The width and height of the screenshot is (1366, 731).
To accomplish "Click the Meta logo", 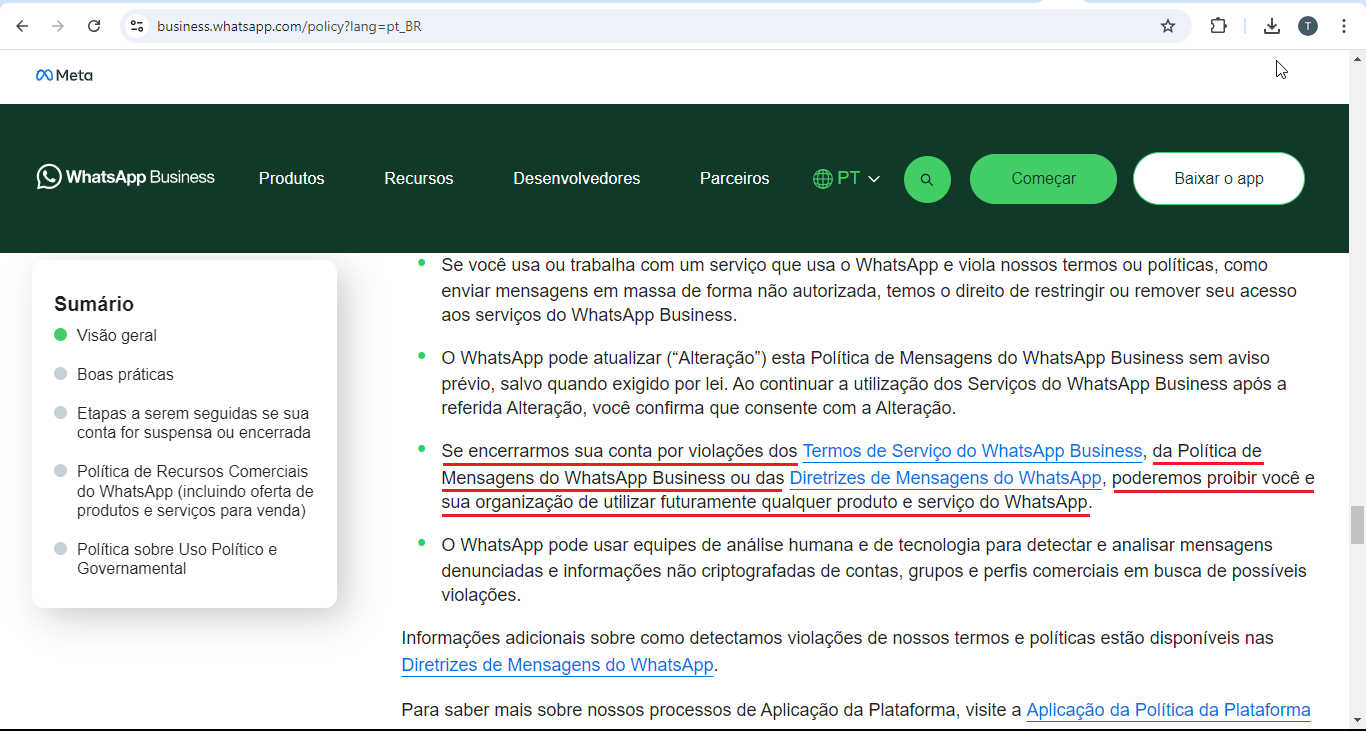I will pos(64,75).
